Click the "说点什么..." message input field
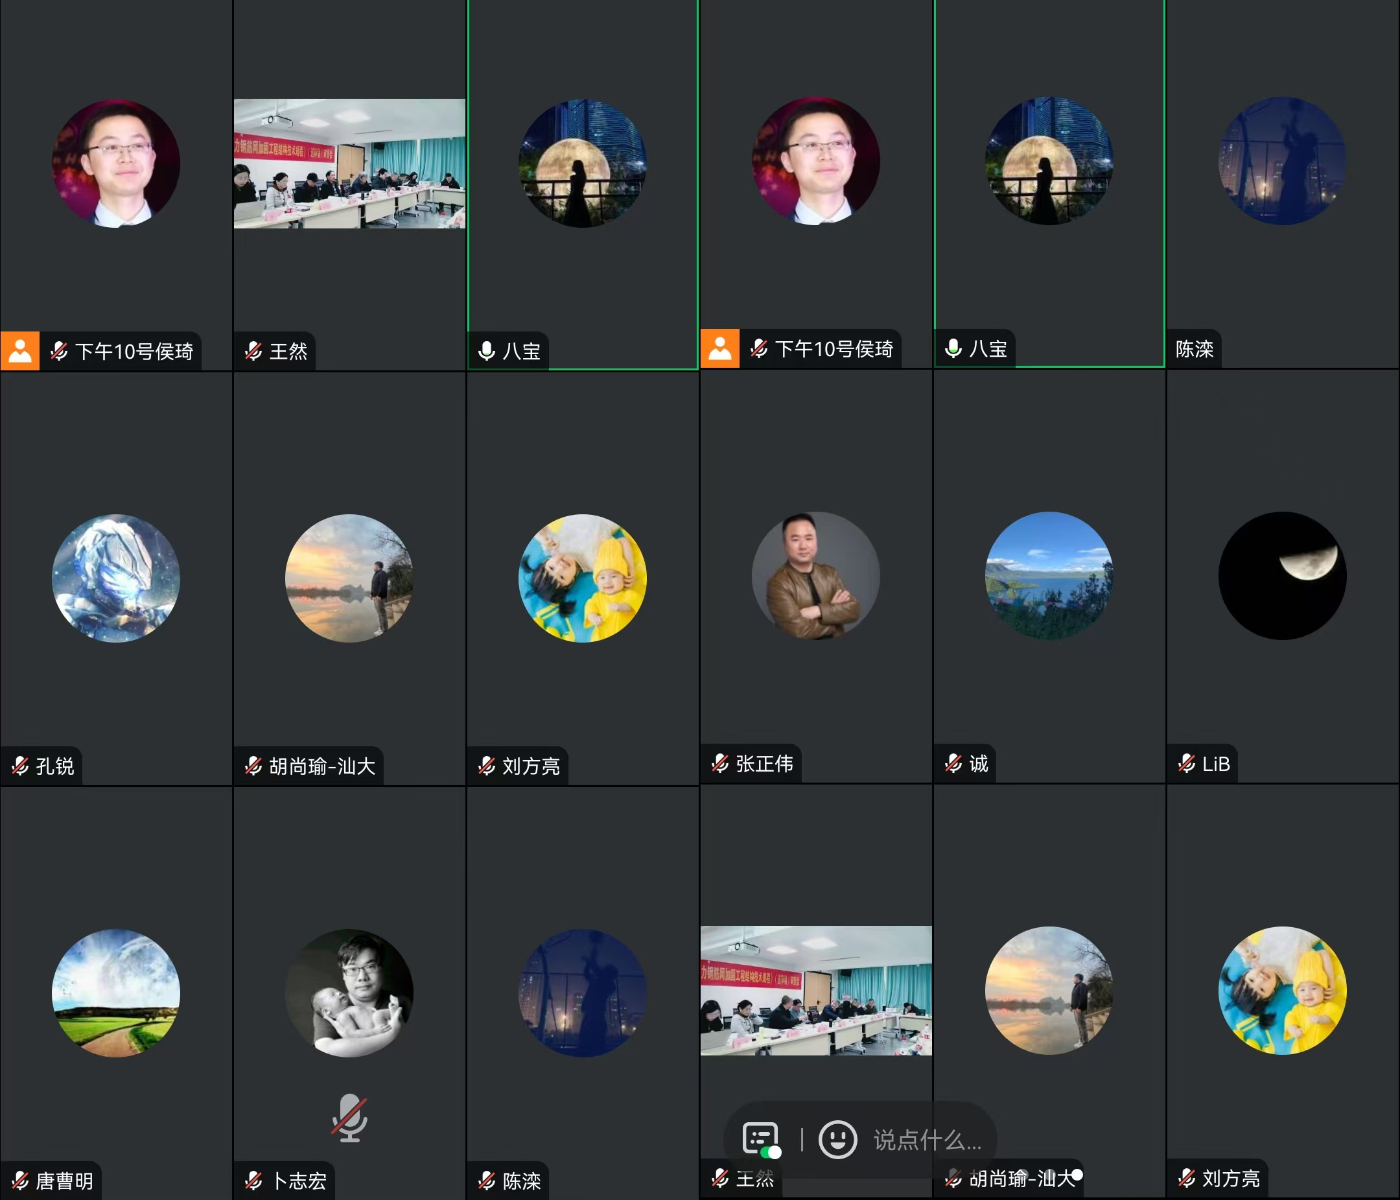 pyautogui.click(x=927, y=1140)
